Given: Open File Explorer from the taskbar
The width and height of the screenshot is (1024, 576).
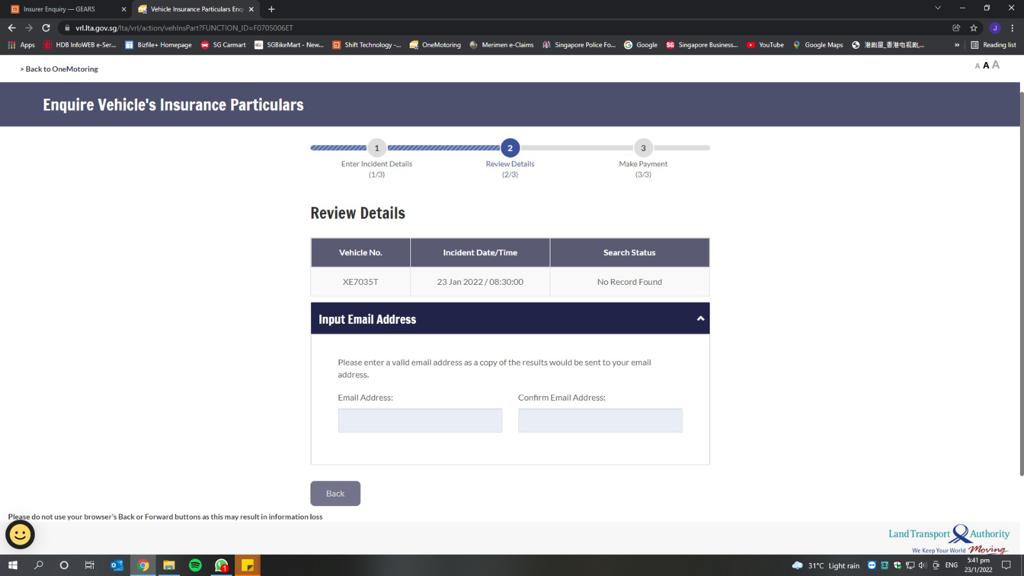Looking at the screenshot, I should click(x=169, y=565).
